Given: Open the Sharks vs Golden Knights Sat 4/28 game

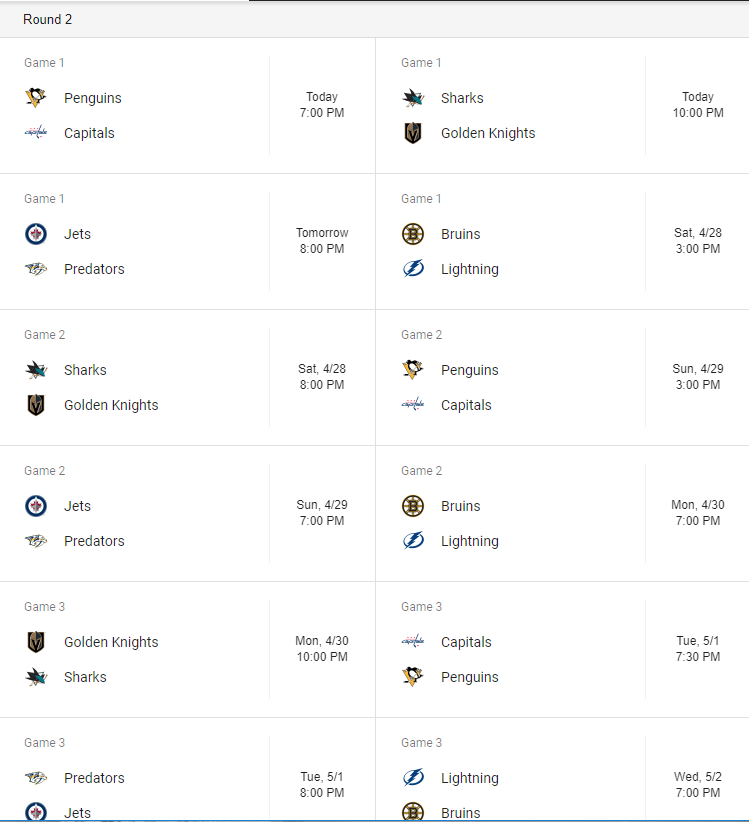Looking at the screenshot, I should point(188,377).
